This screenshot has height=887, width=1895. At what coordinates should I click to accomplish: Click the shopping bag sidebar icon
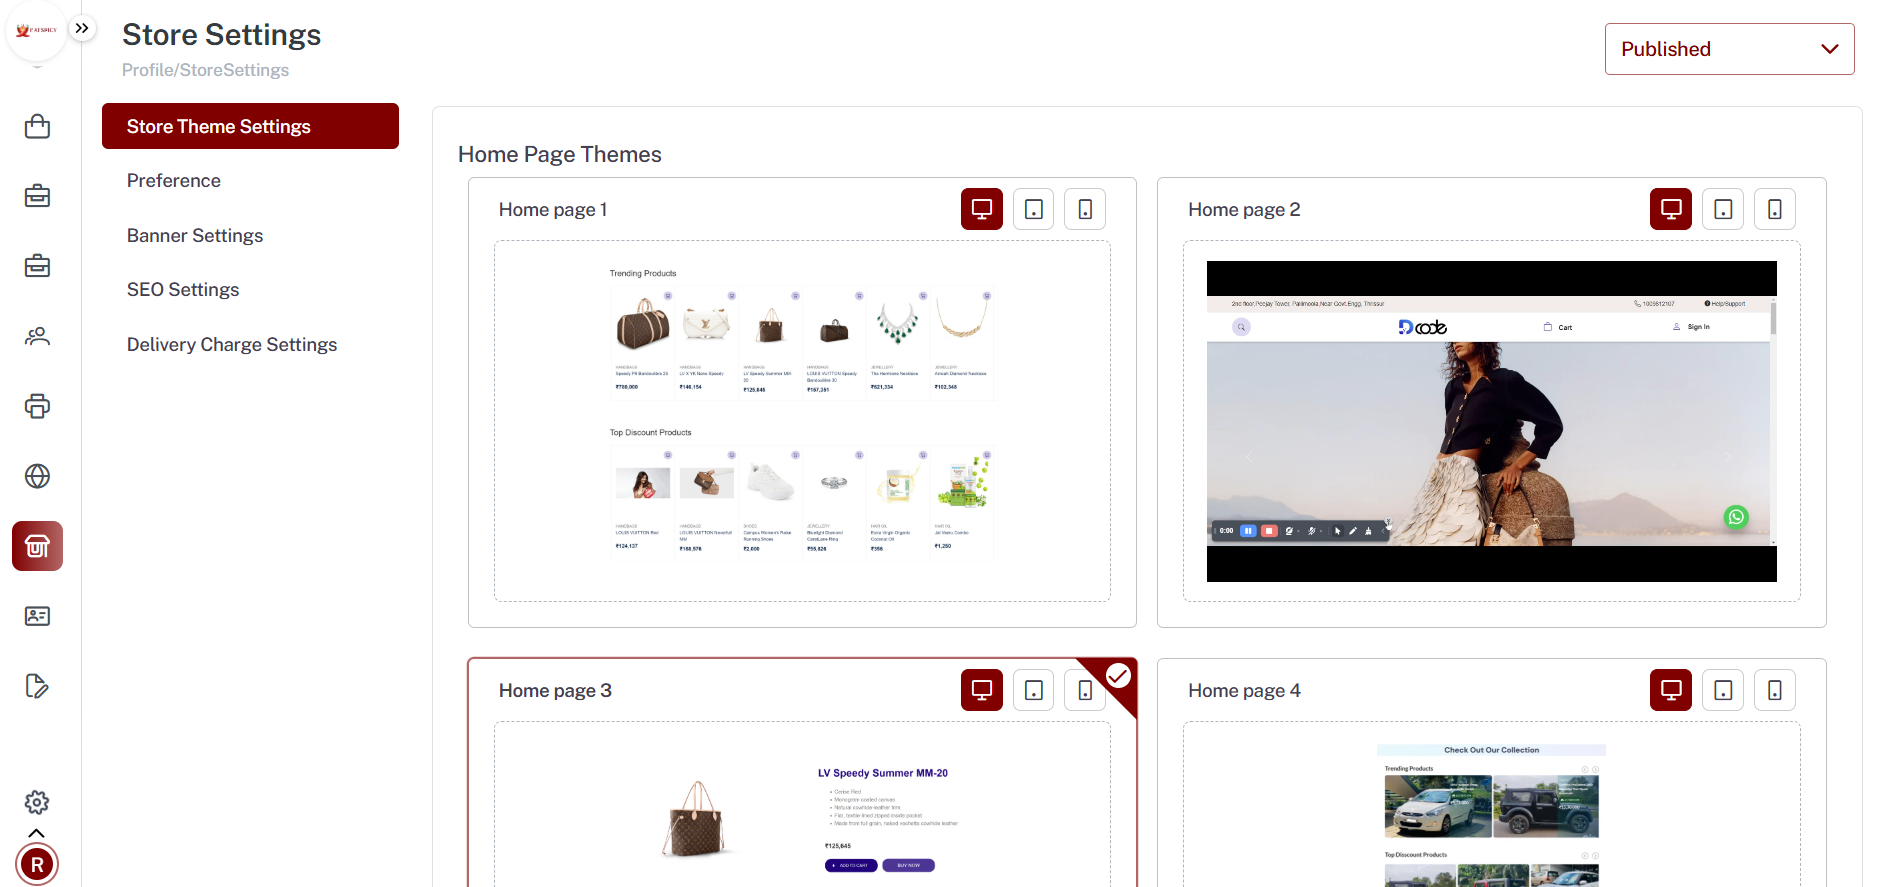pyautogui.click(x=37, y=127)
